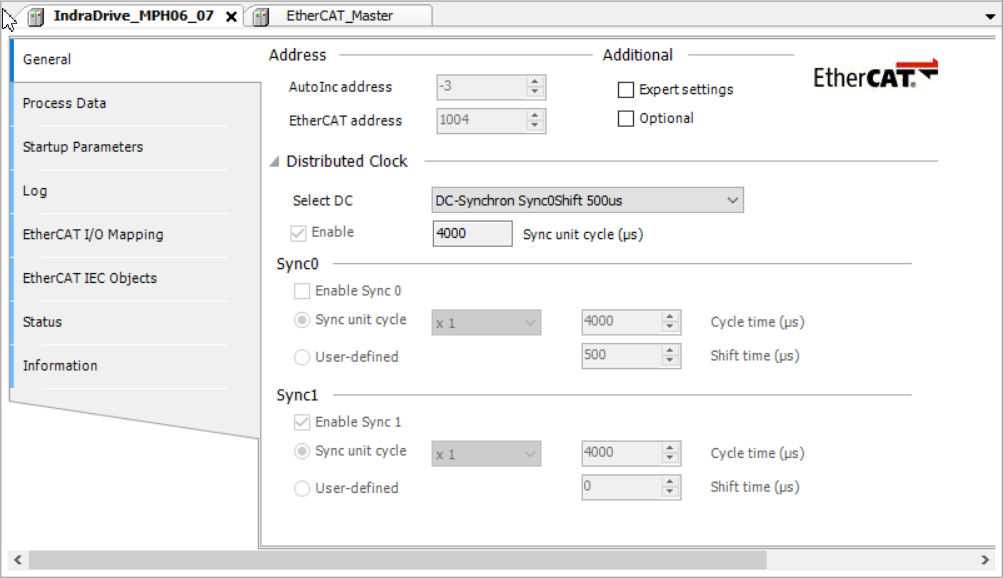
Task: Check the Optional checkbox
Action: click(625, 118)
